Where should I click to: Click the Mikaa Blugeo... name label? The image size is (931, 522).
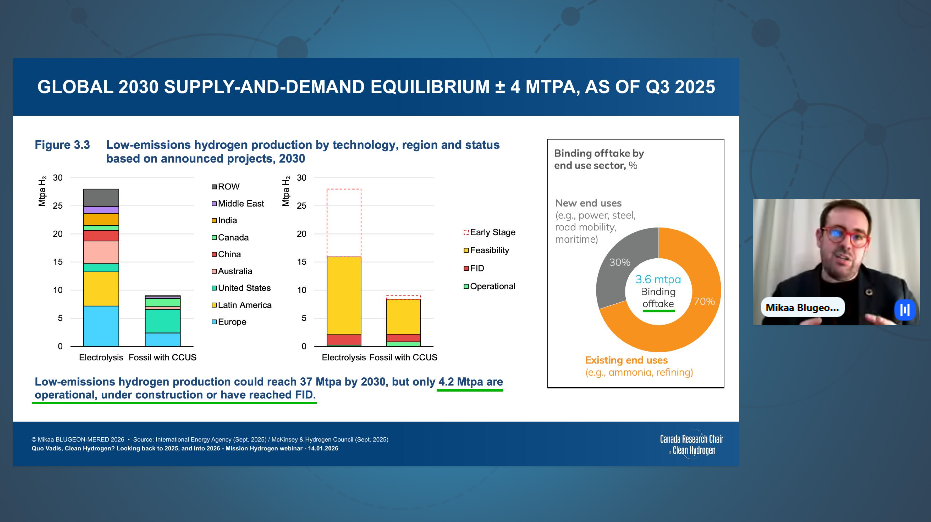point(801,309)
